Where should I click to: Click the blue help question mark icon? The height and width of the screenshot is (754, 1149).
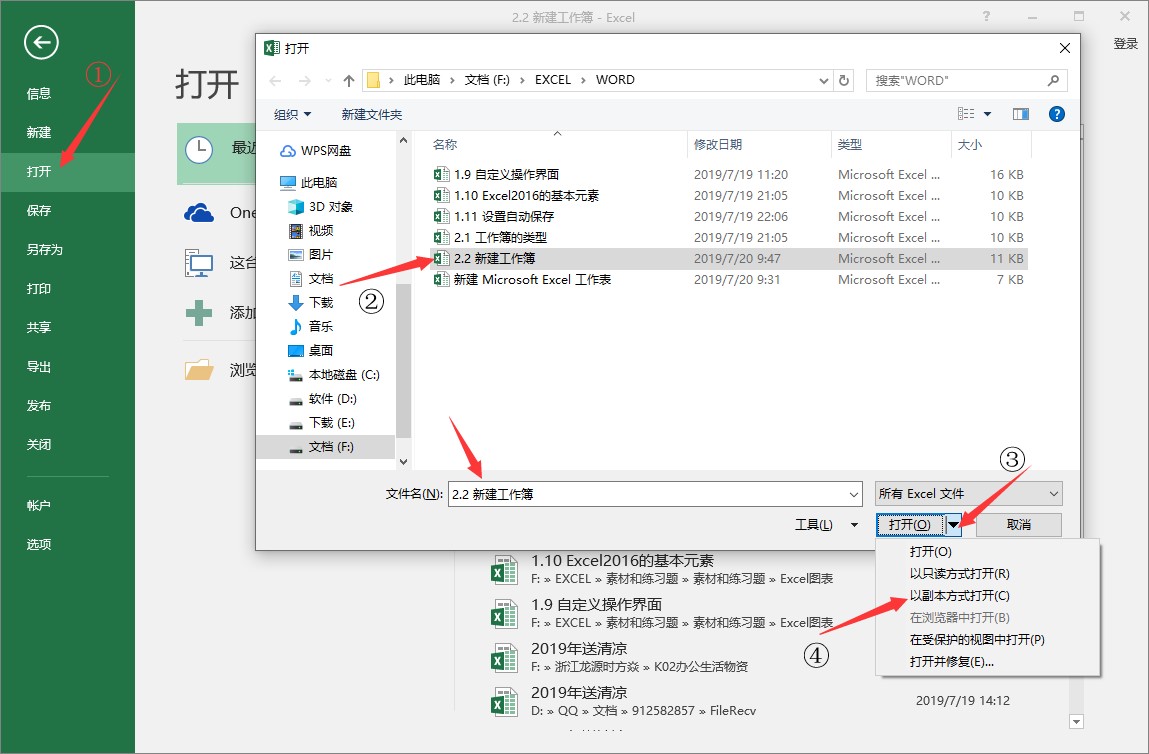pyautogui.click(x=1056, y=115)
